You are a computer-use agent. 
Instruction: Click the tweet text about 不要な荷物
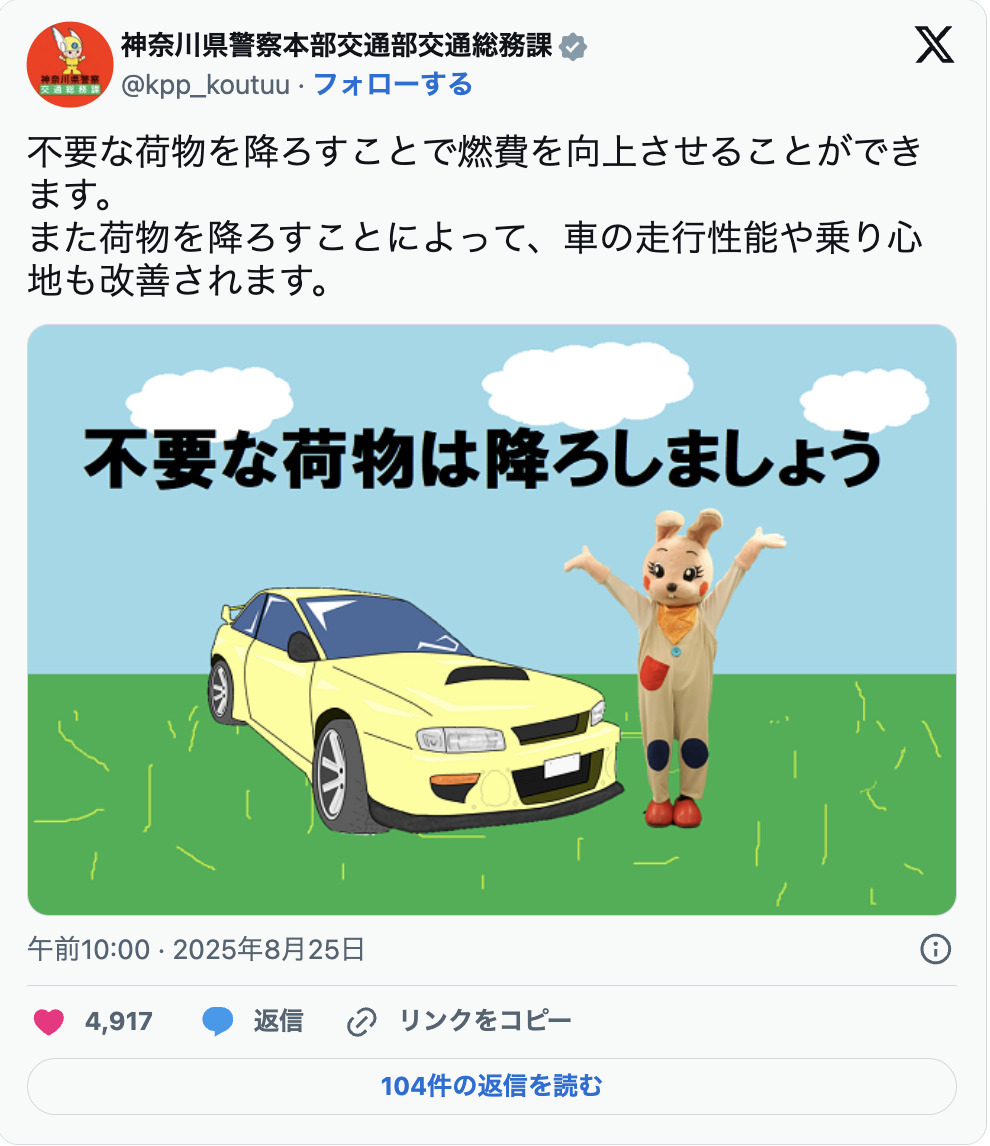[x=475, y=216]
